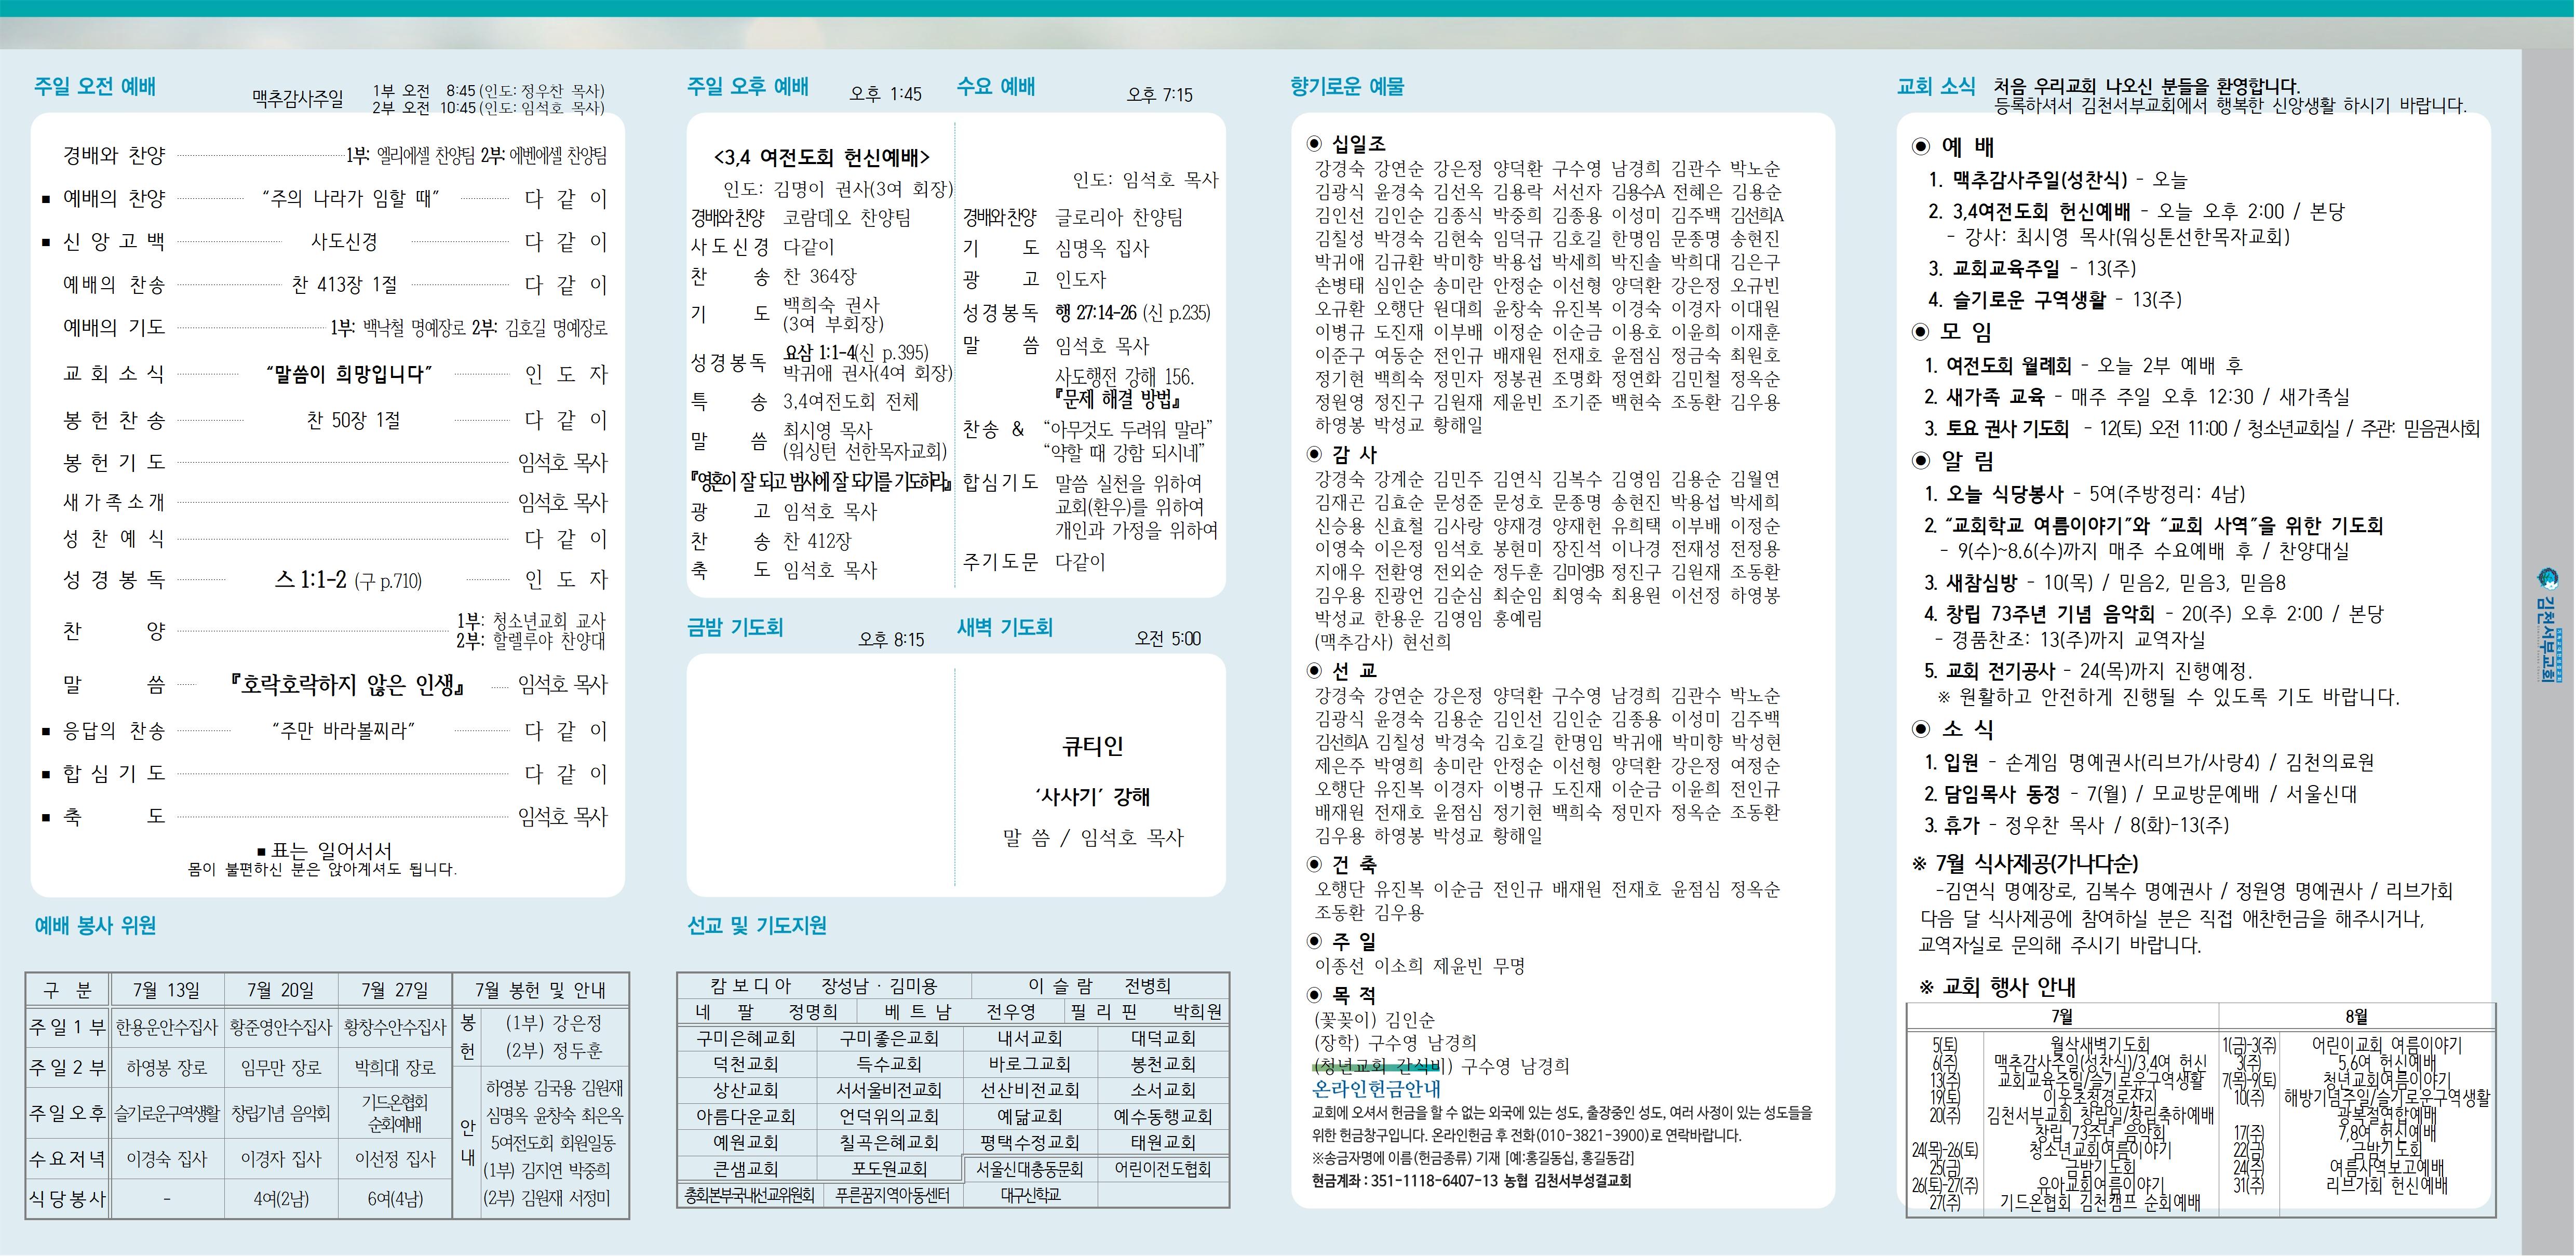
Task: Click news item '새참심방'
Action: (1982, 582)
